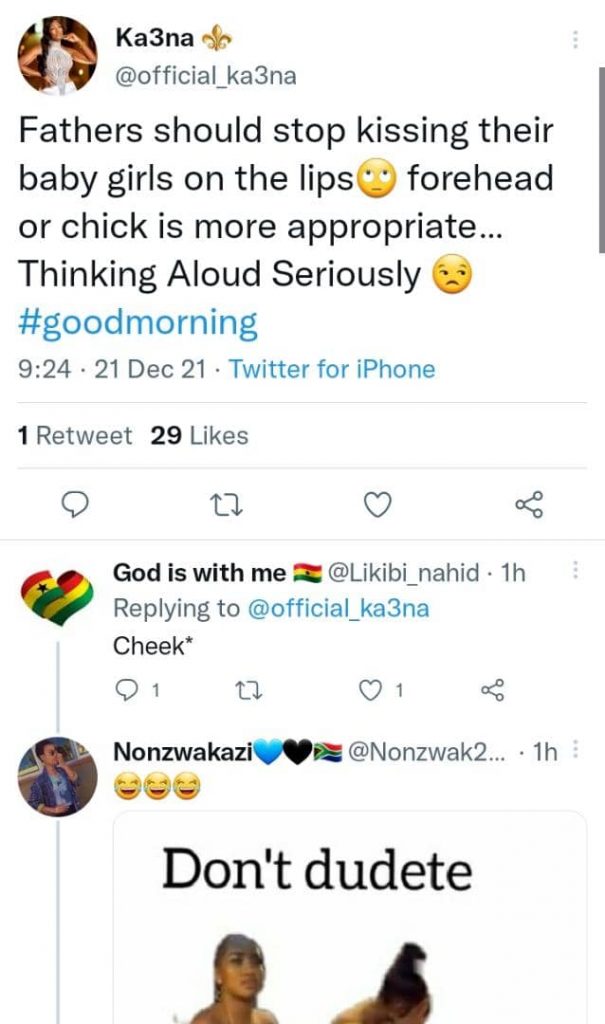Like Ka3na's main tweet
The height and width of the screenshot is (1024, 605).
pyautogui.click(x=376, y=507)
